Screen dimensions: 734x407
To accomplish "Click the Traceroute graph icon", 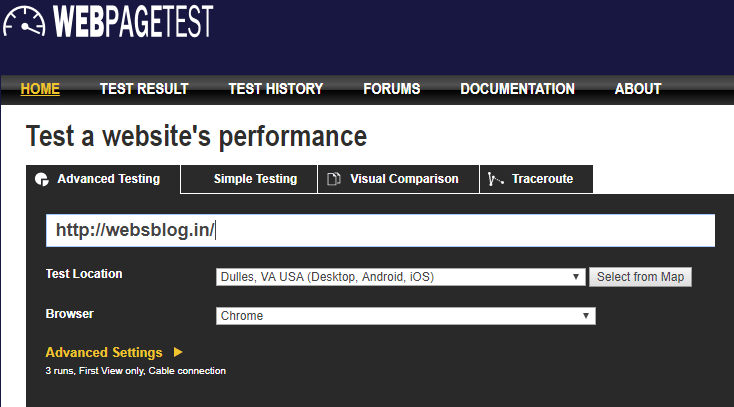I will [x=495, y=179].
